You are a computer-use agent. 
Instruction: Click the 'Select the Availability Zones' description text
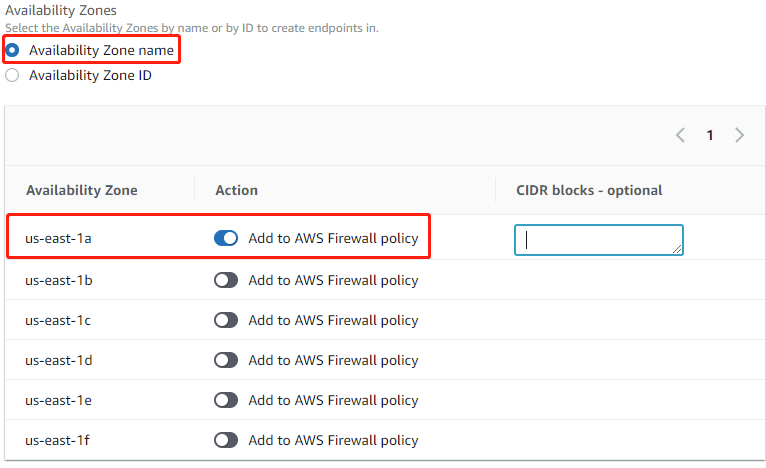click(192, 28)
